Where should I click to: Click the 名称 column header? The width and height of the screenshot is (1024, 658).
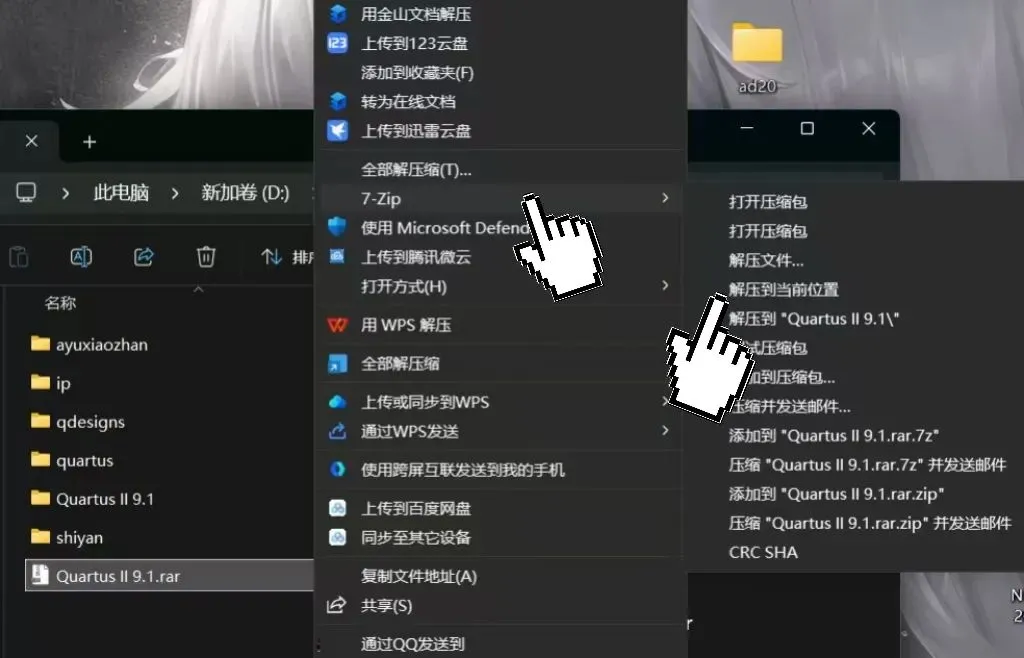(60, 302)
